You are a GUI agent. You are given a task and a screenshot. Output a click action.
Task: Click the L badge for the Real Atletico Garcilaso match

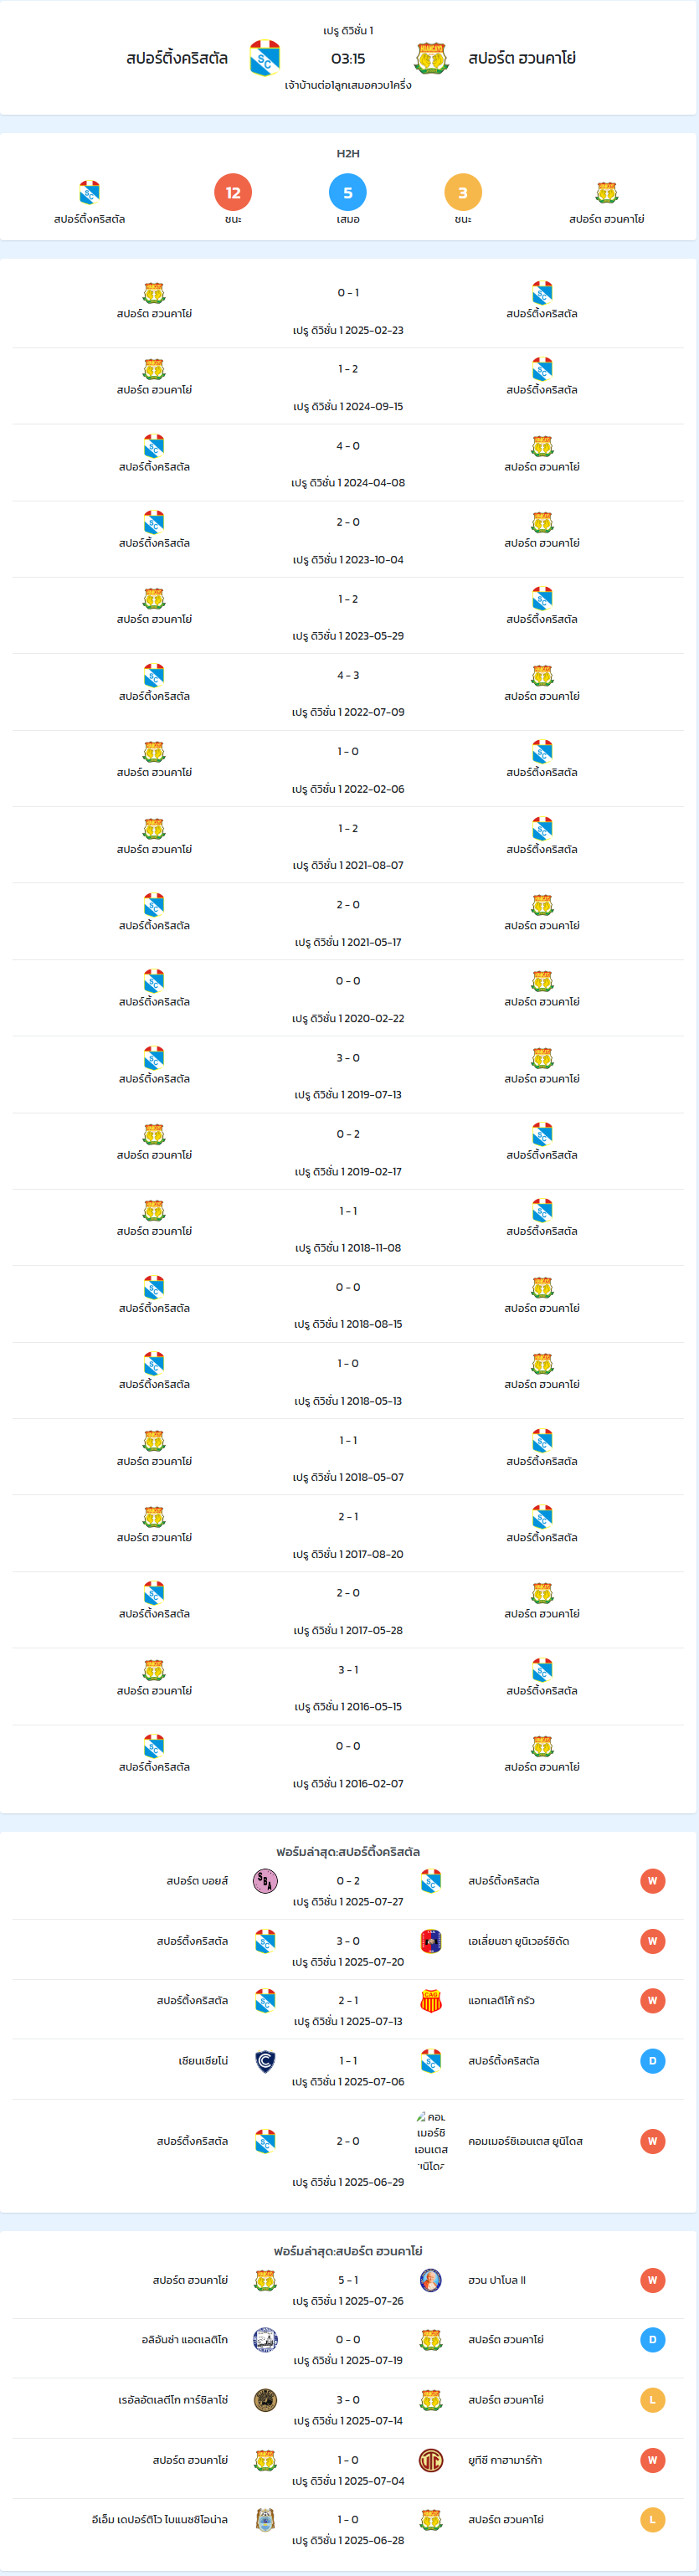pos(652,2400)
